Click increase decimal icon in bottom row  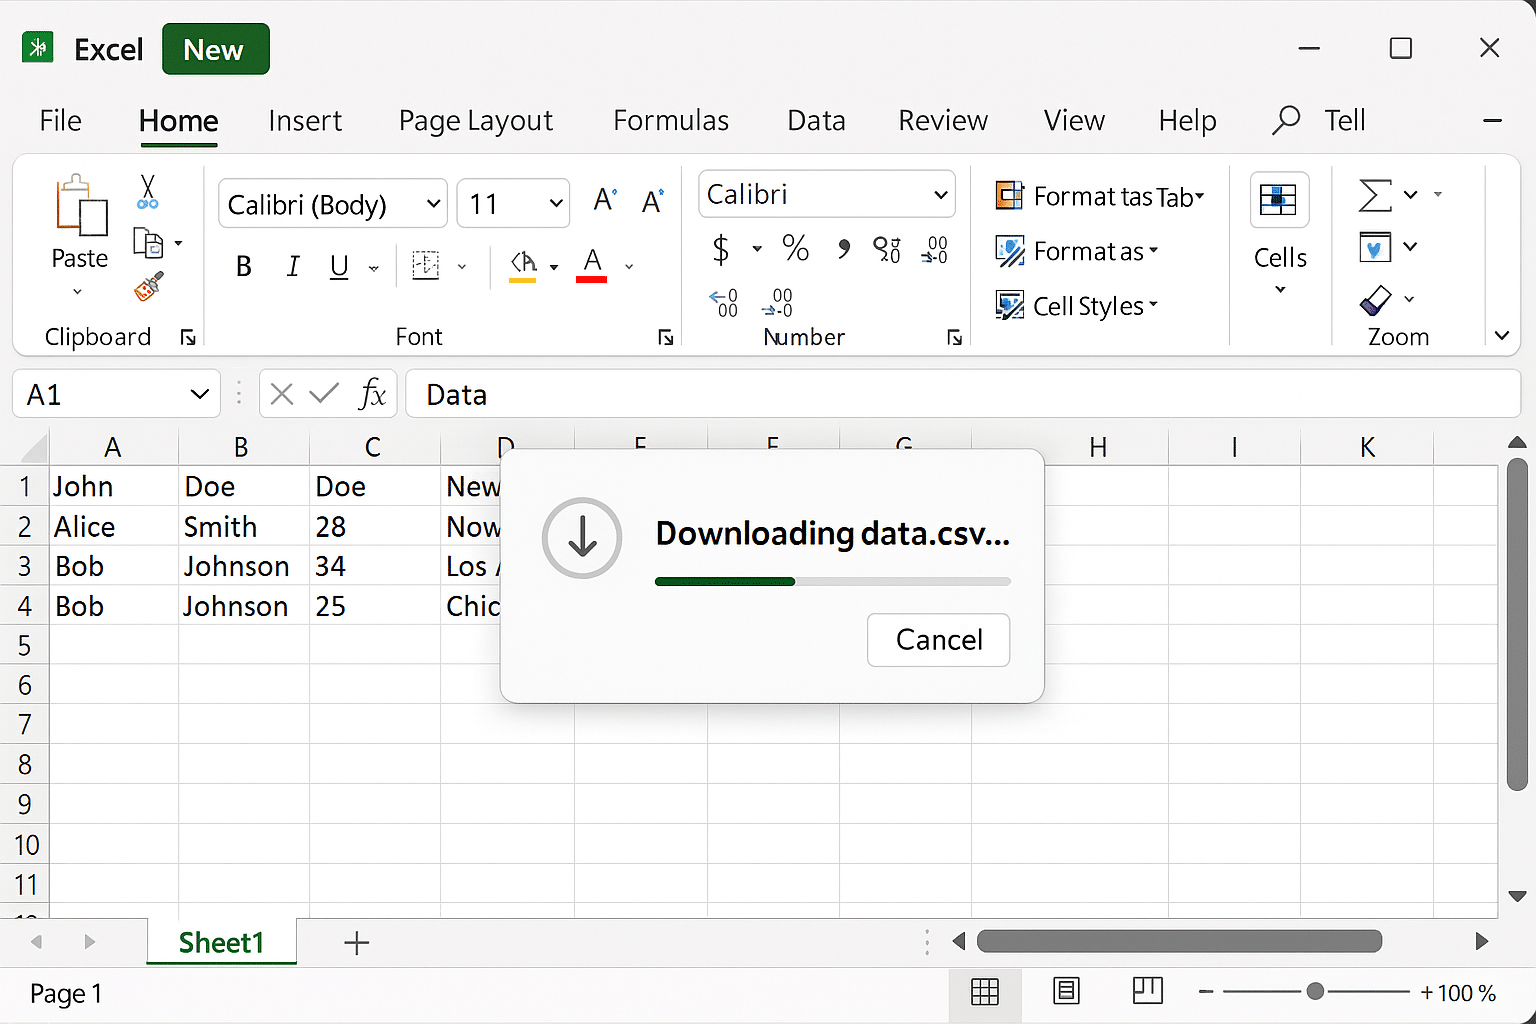(724, 302)
